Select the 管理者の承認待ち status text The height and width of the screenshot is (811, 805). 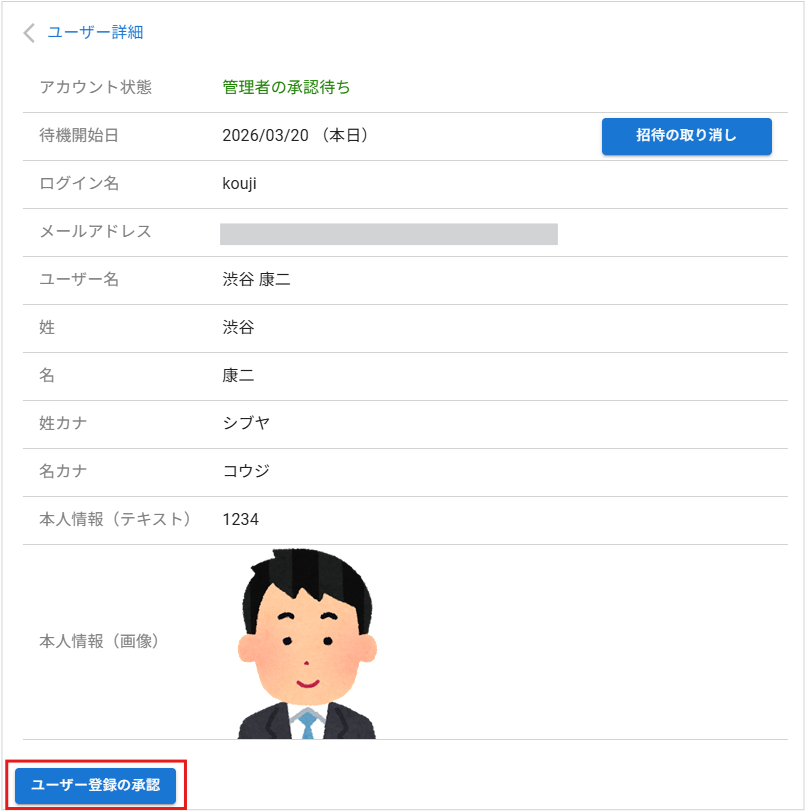pos(286,88)
